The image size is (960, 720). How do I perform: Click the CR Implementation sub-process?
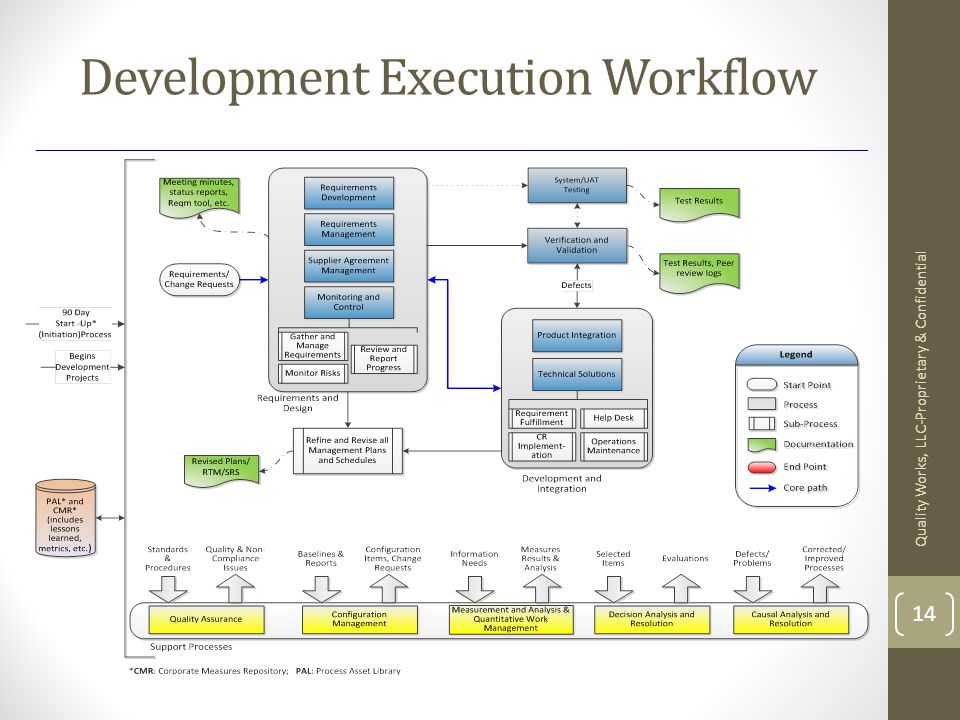(x=542, y=446)
